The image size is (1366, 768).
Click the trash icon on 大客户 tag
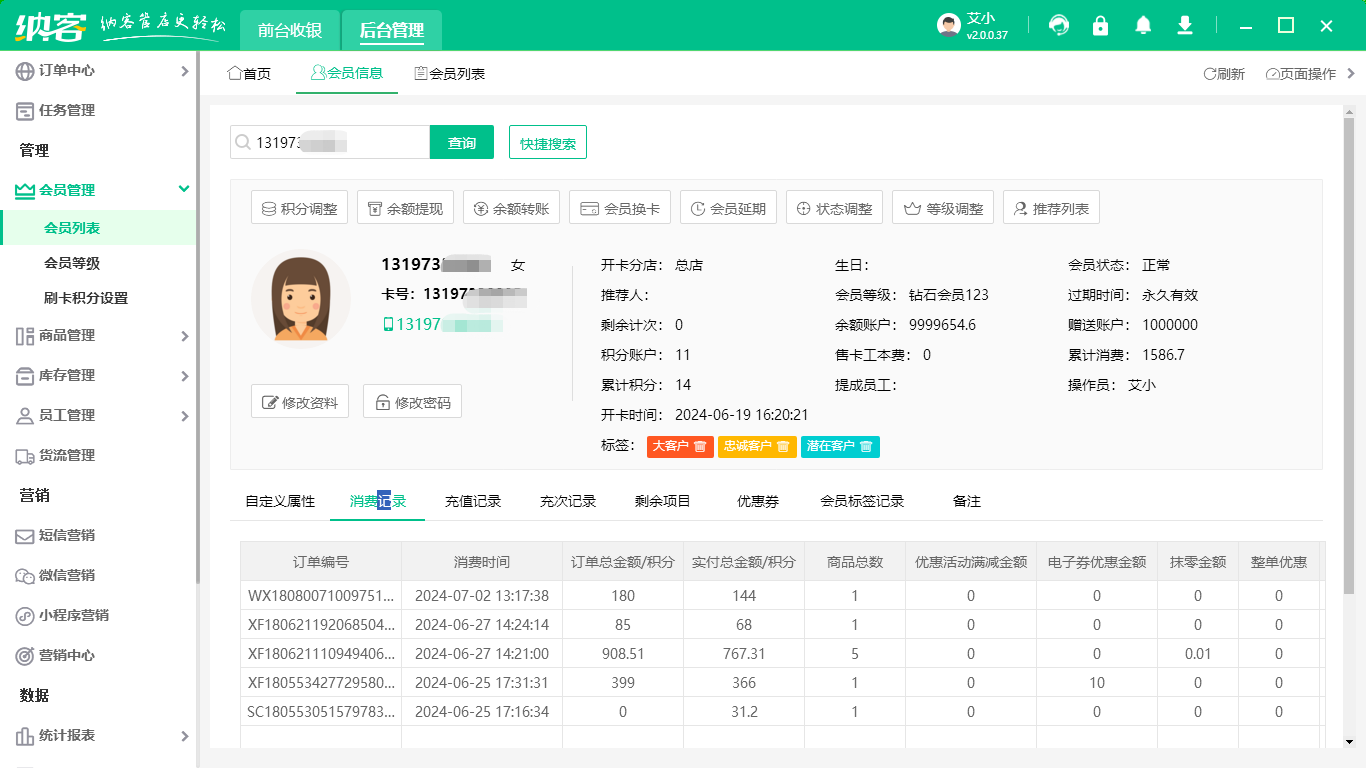coord(700,446)
